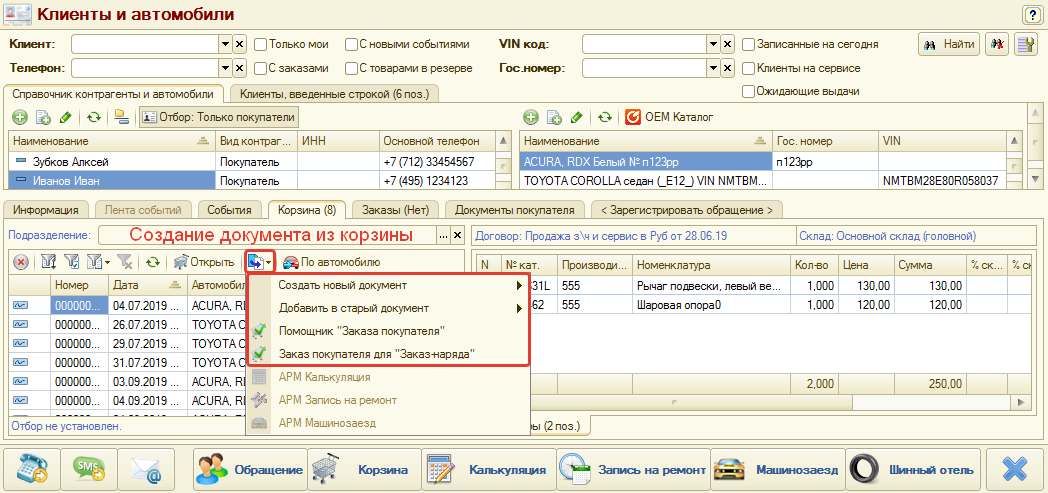This screenshot has height=493, width=1048.
Task: Toggle Только мои checkbox
Action: coord(260,44)
